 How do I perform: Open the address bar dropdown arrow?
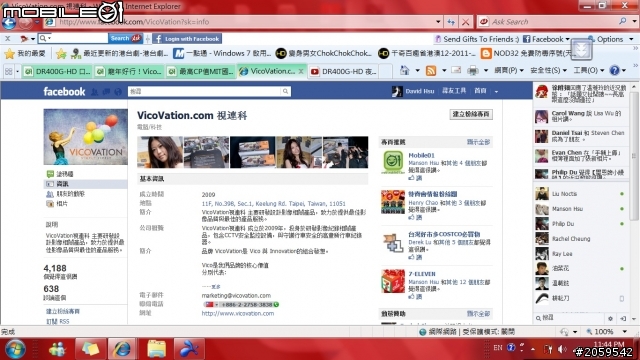[438, 22]
